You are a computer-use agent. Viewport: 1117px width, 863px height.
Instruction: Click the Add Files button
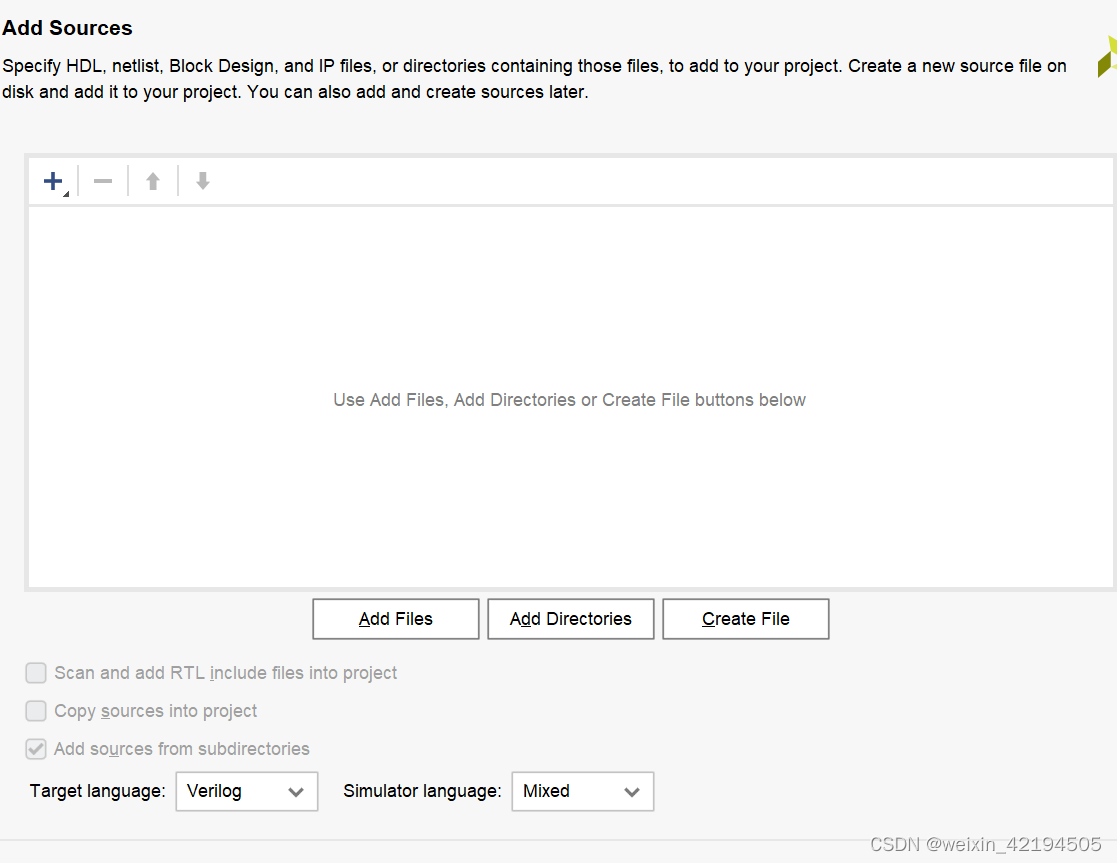tap(395, 619)
